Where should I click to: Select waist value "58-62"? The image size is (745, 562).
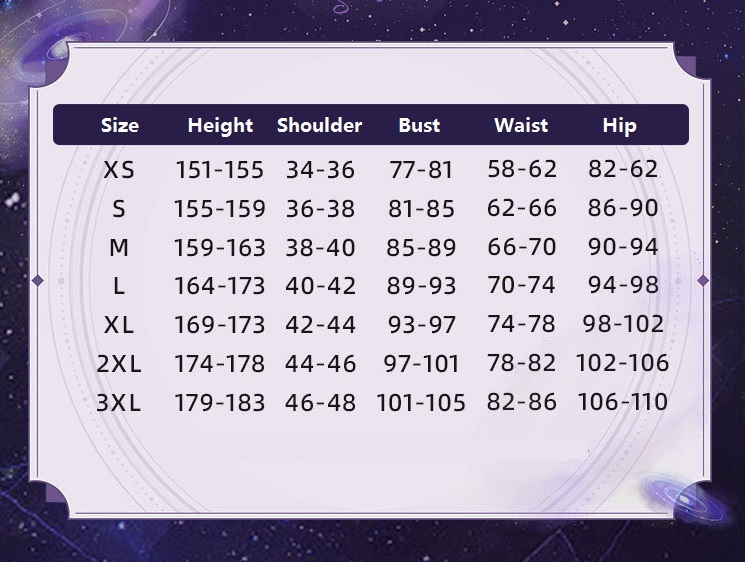(522, 169)
